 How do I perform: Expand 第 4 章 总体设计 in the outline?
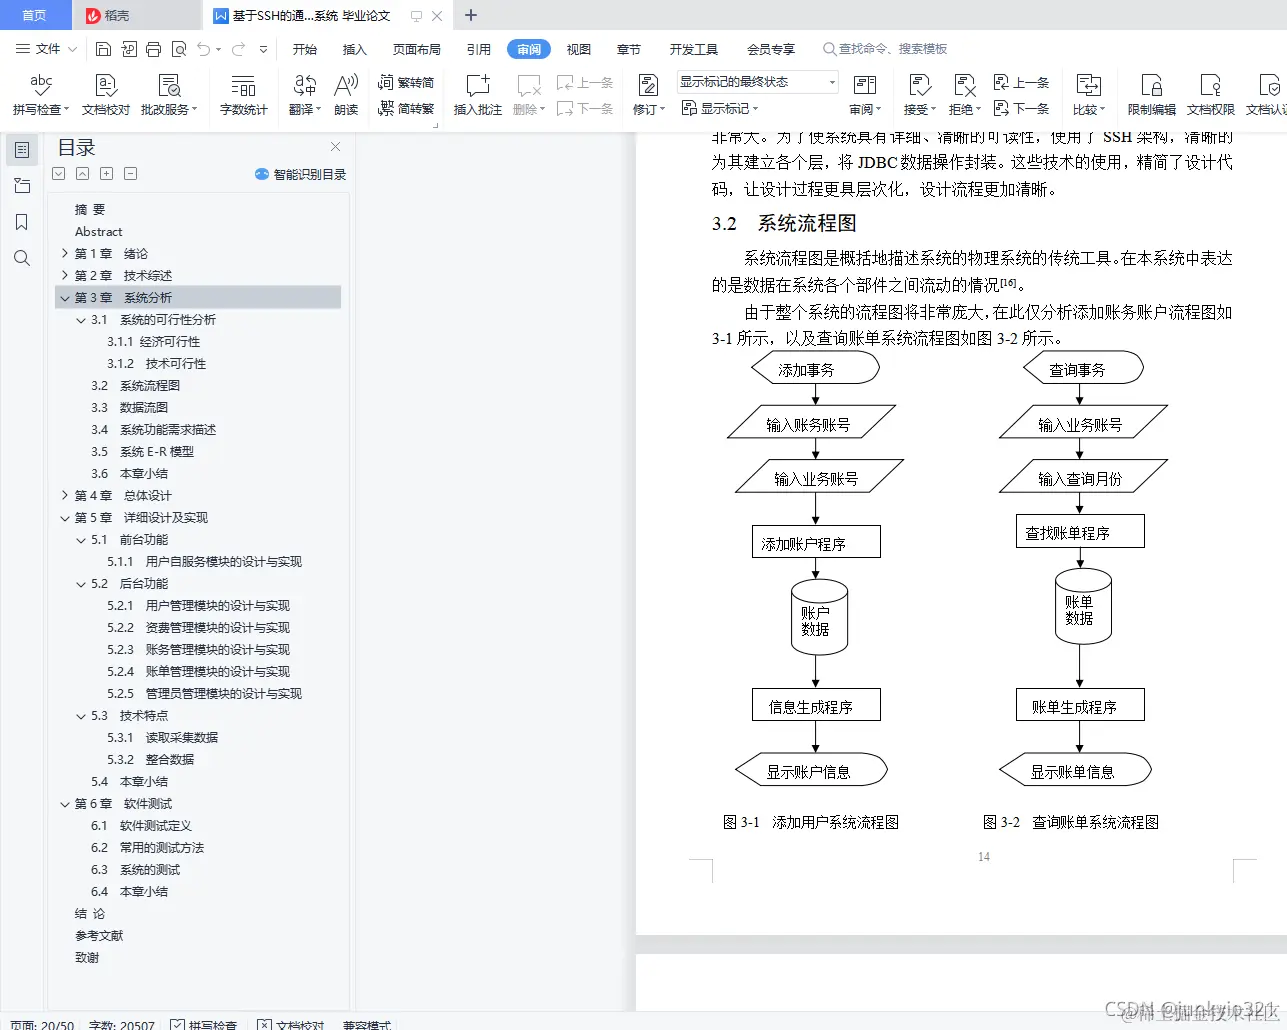[x=64, y=495]
